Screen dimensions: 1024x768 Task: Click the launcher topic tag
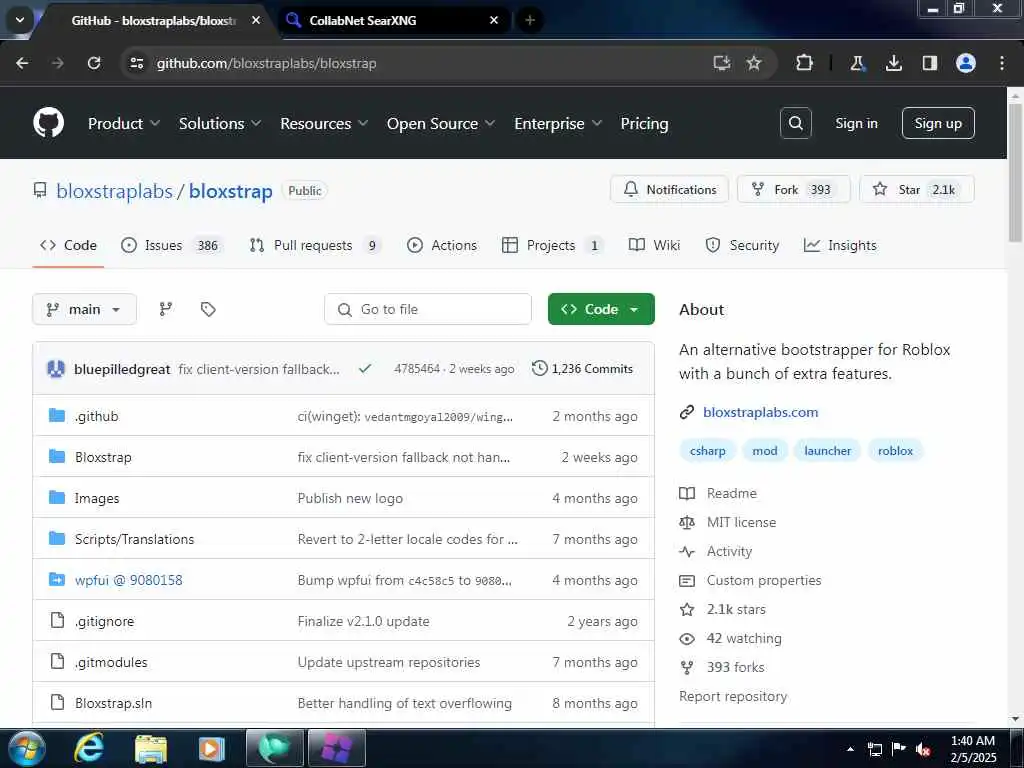[x=827, y=451]
